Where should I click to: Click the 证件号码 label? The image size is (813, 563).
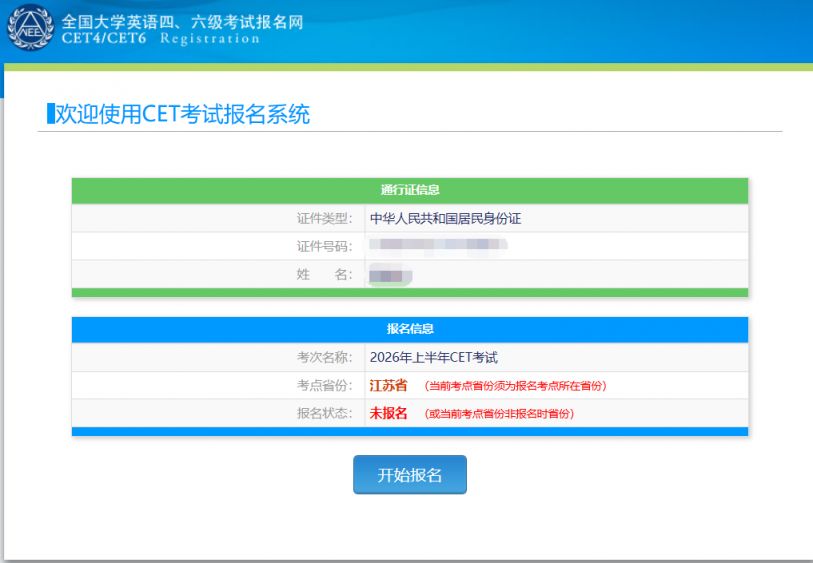[x=325, y=246]
